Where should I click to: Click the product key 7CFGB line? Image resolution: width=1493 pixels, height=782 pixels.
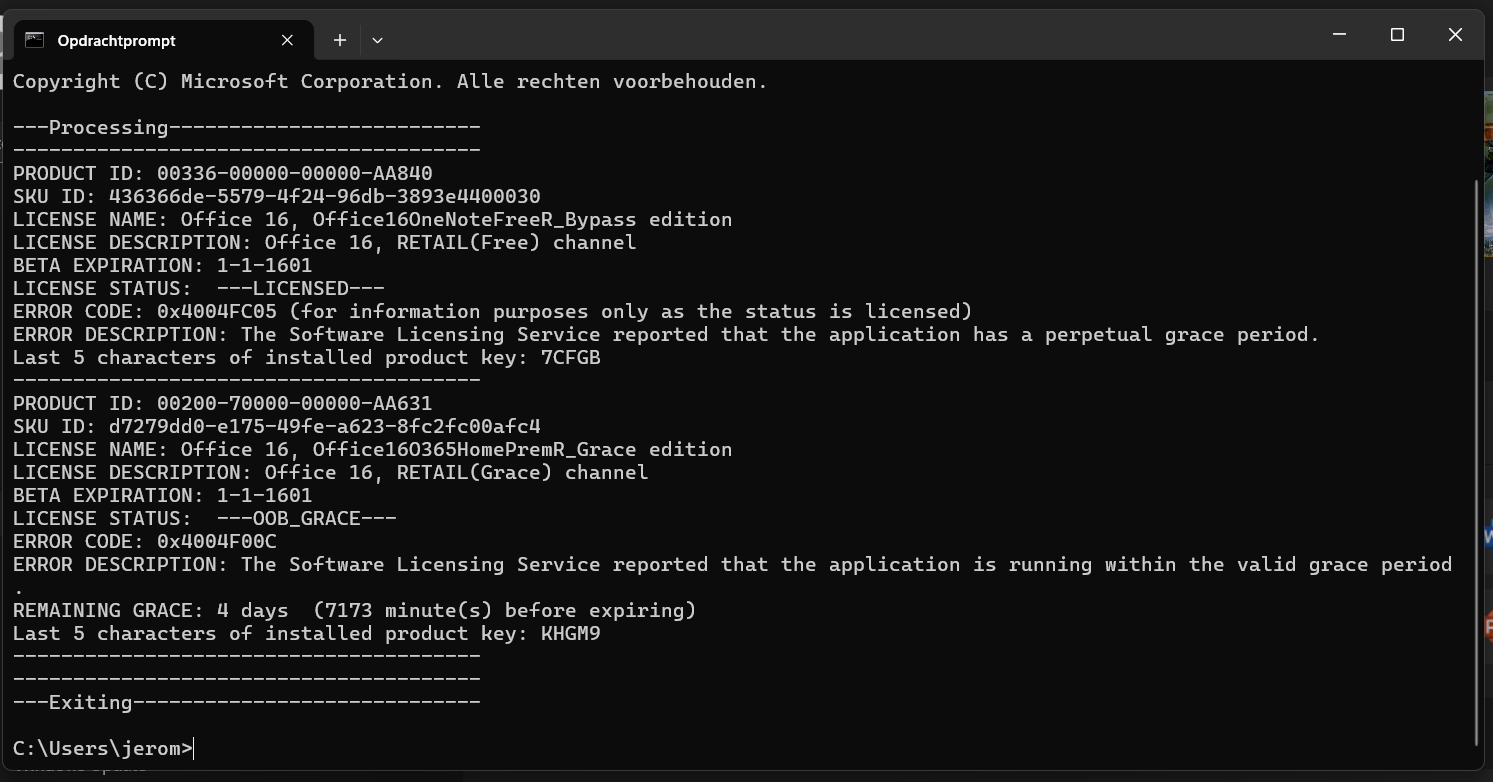pyautogui.click(x=307, y=357)
